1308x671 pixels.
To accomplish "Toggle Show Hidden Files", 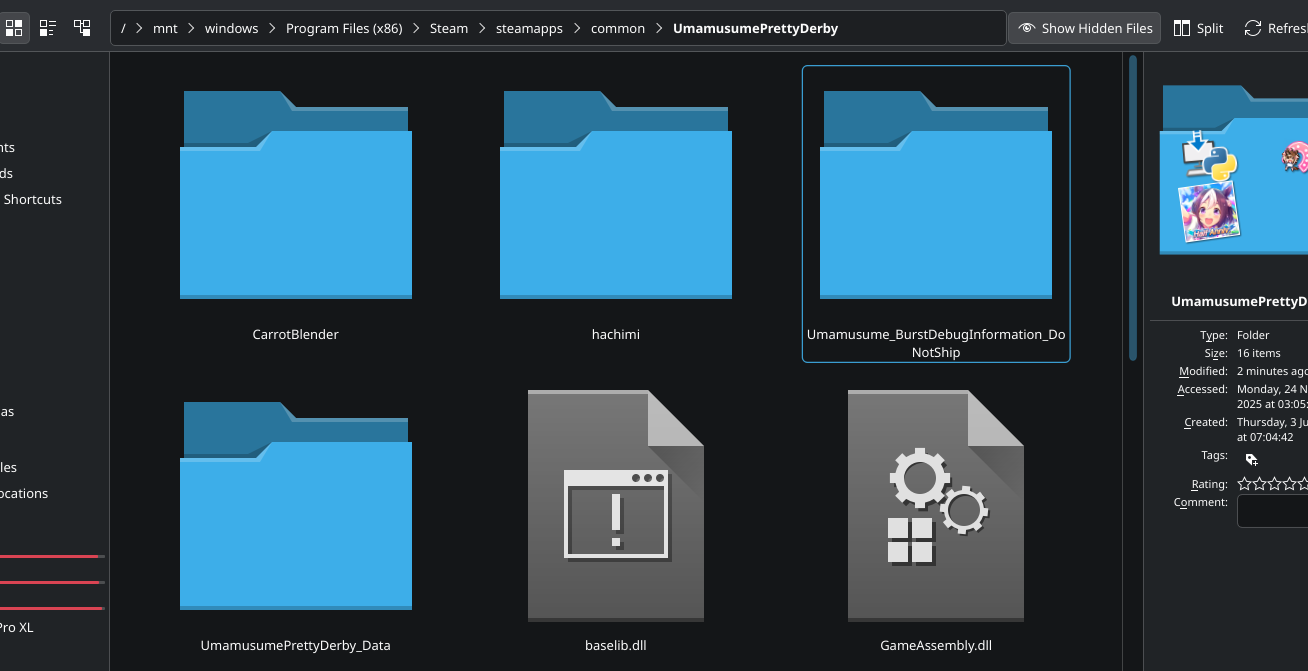I will coord(1085,28).
